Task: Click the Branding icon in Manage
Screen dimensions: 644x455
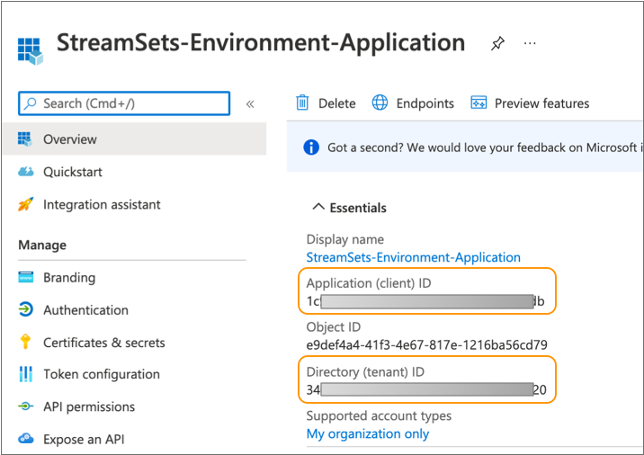Action: coord(25,277)
